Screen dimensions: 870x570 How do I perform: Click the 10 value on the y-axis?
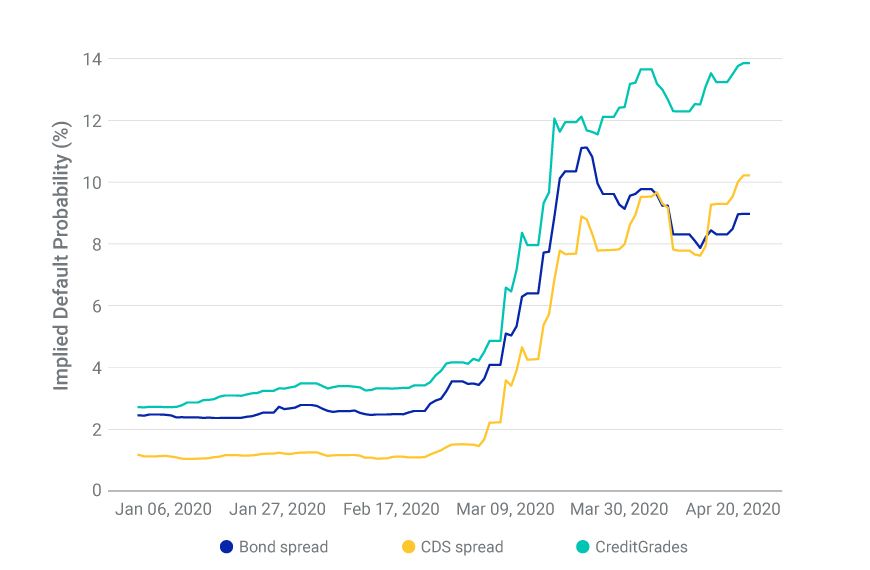[93, 183]
